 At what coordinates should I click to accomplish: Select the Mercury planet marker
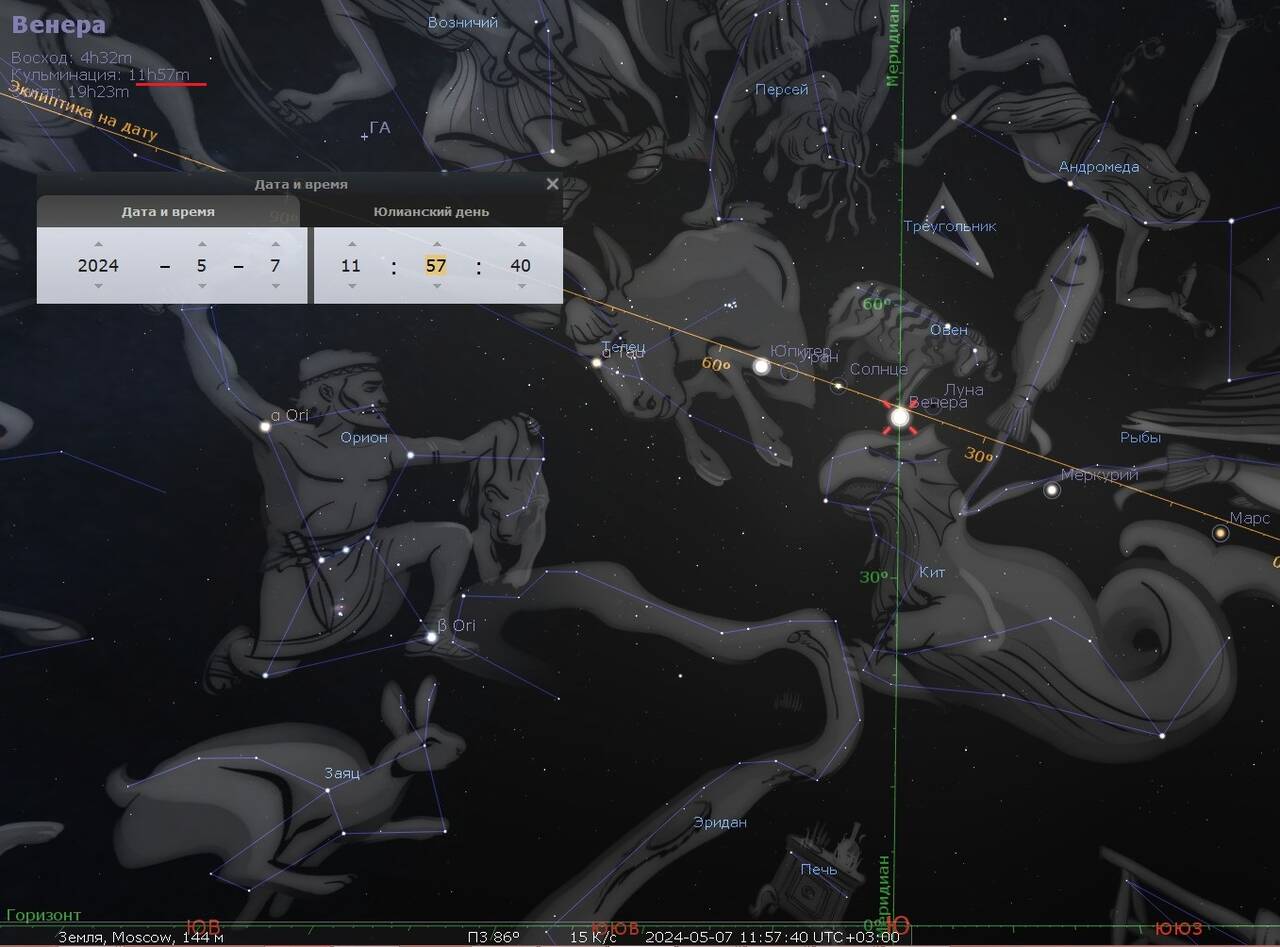(1052, 490)
